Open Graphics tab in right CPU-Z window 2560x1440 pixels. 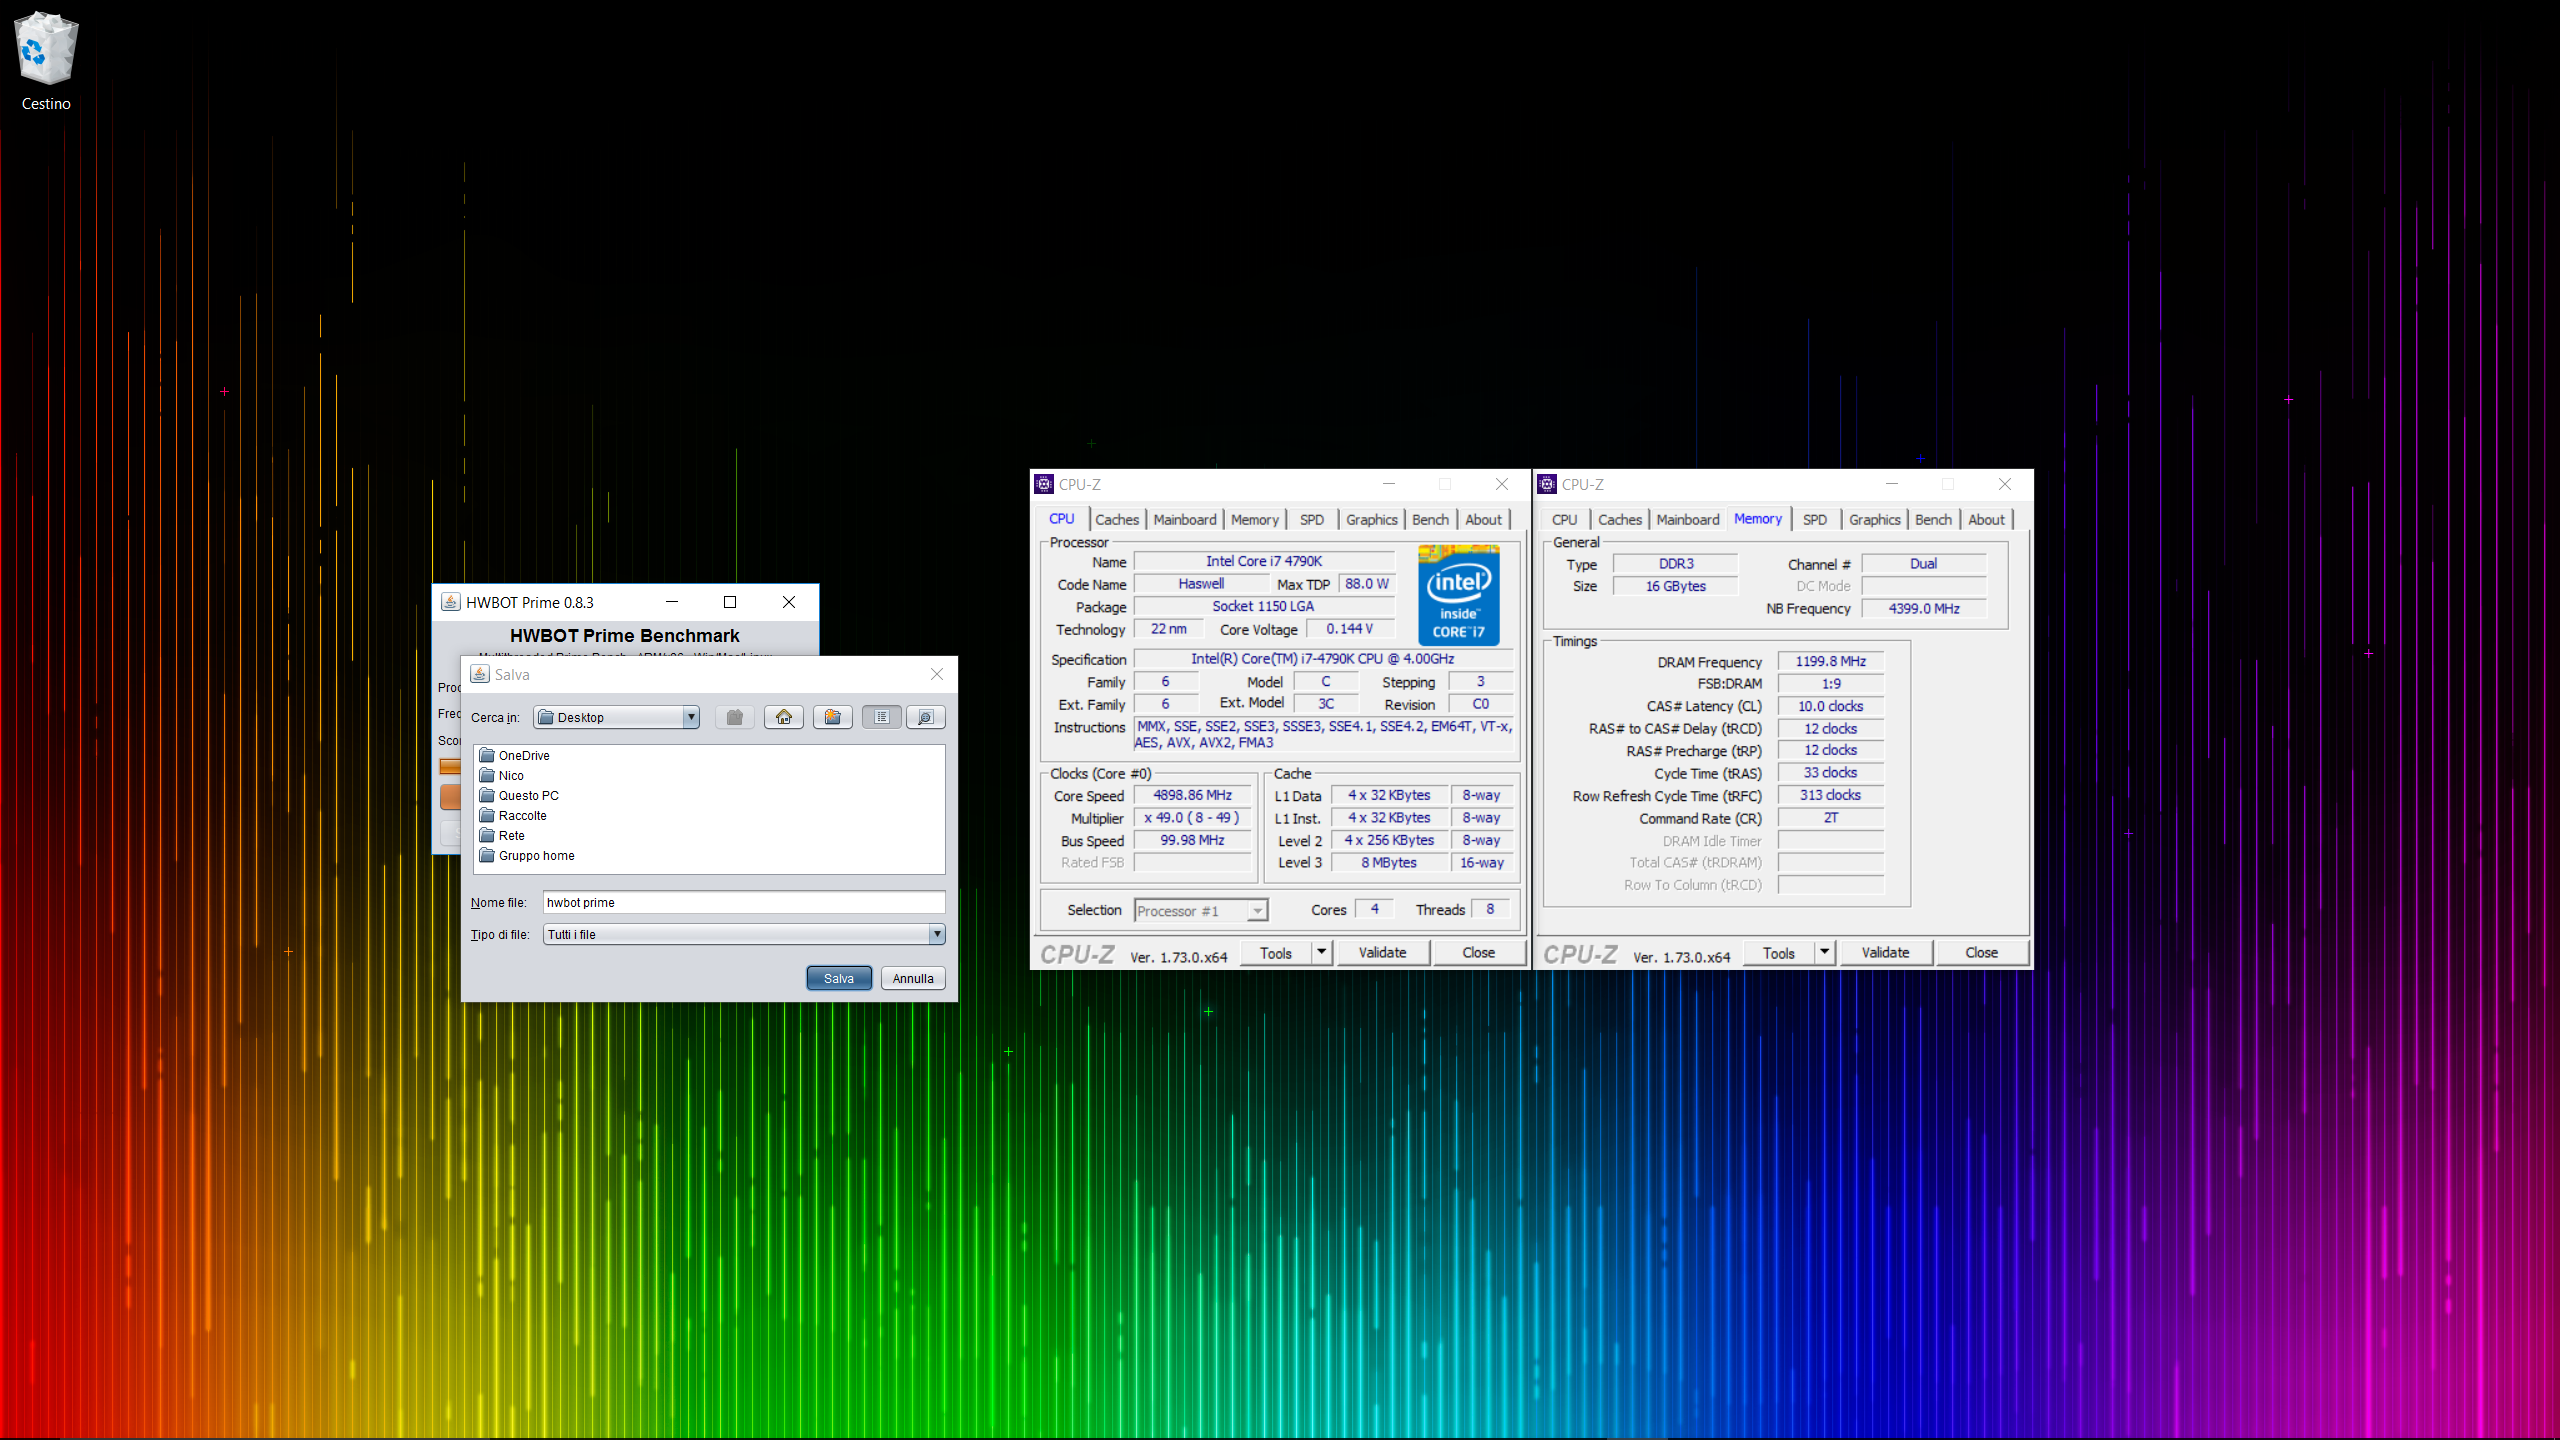click(1874, 520)
